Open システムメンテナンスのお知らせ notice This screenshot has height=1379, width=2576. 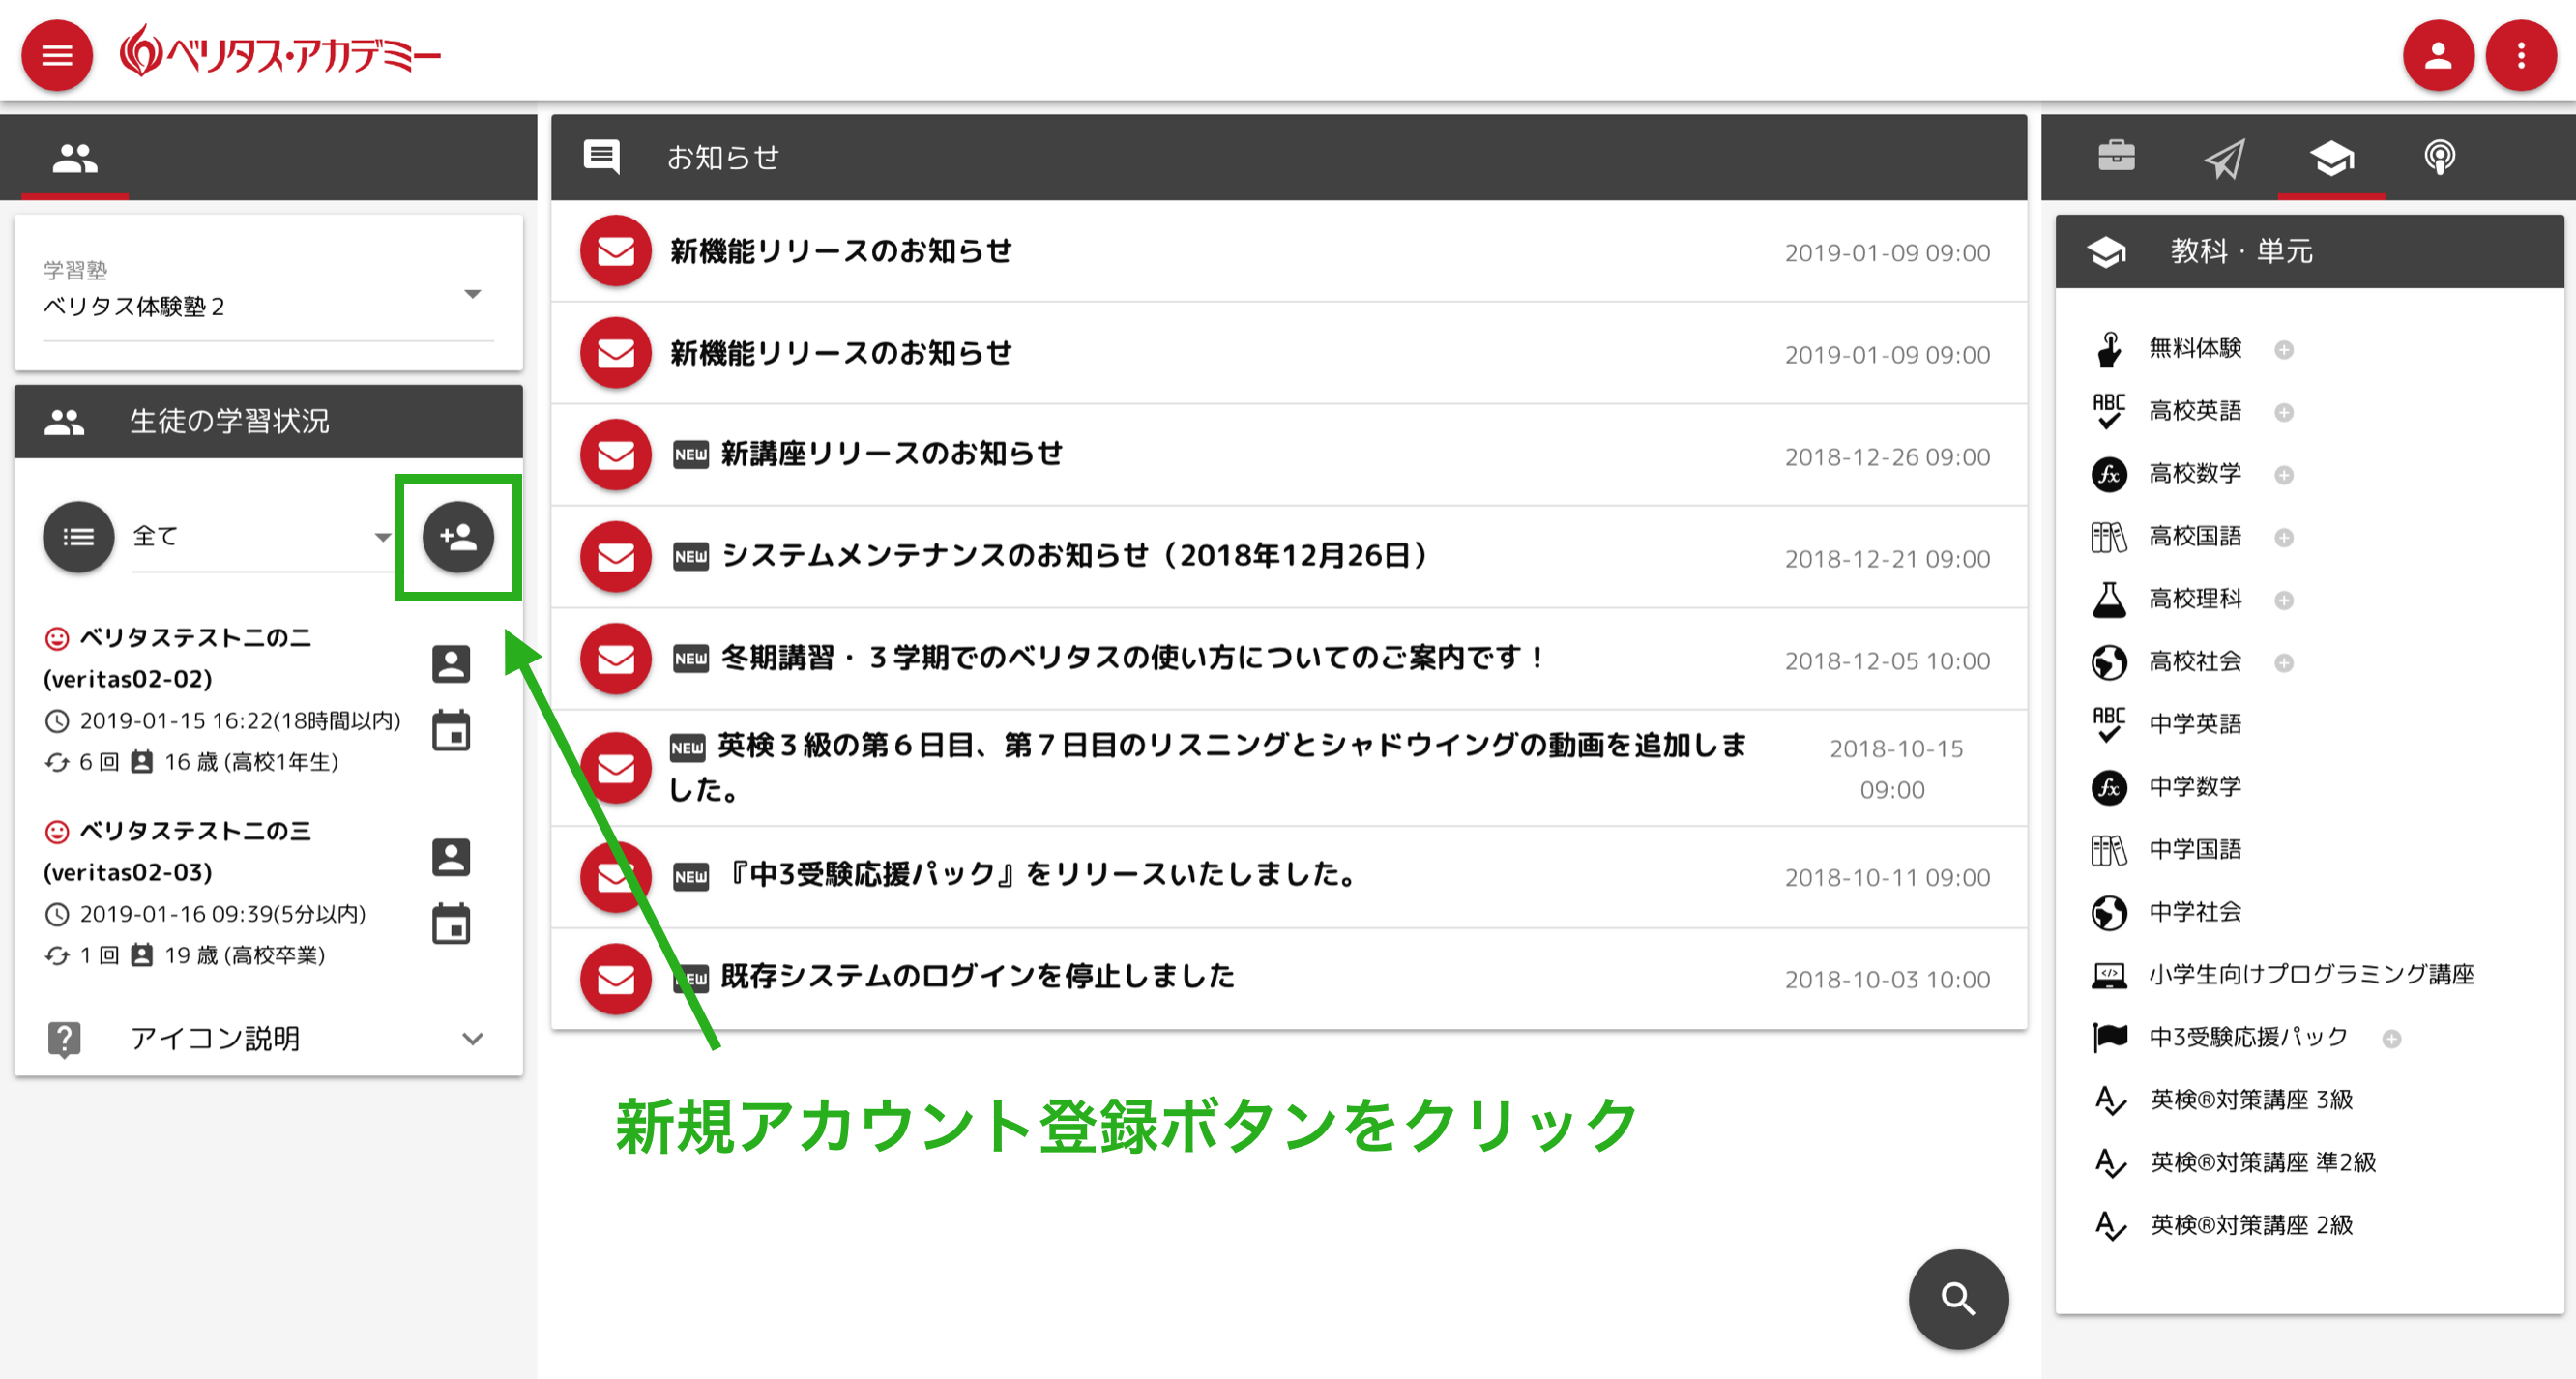pos(1289,557)
